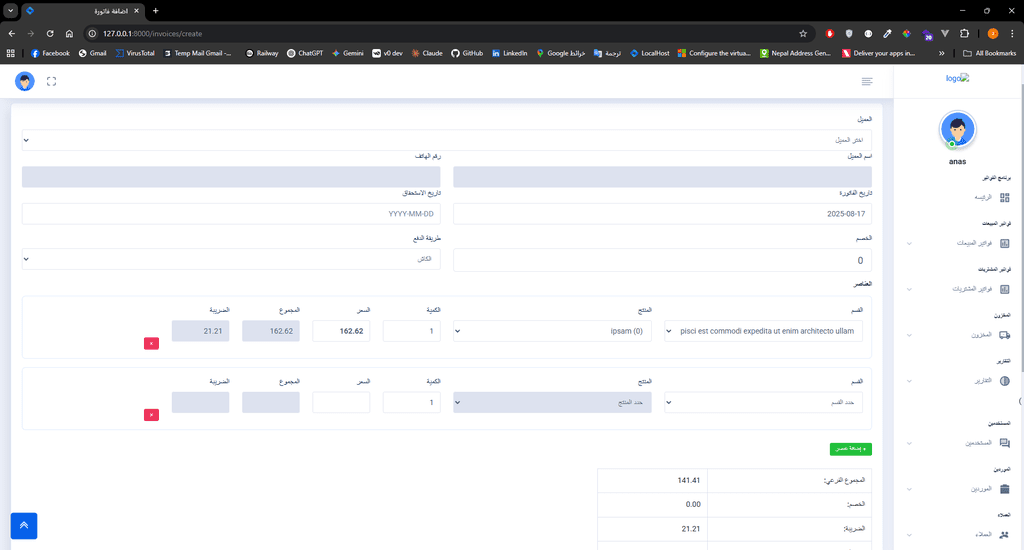Click the fullscreen toggle icon in header
The width and height of the screenshot is (1024, 550).
(52, 82)
